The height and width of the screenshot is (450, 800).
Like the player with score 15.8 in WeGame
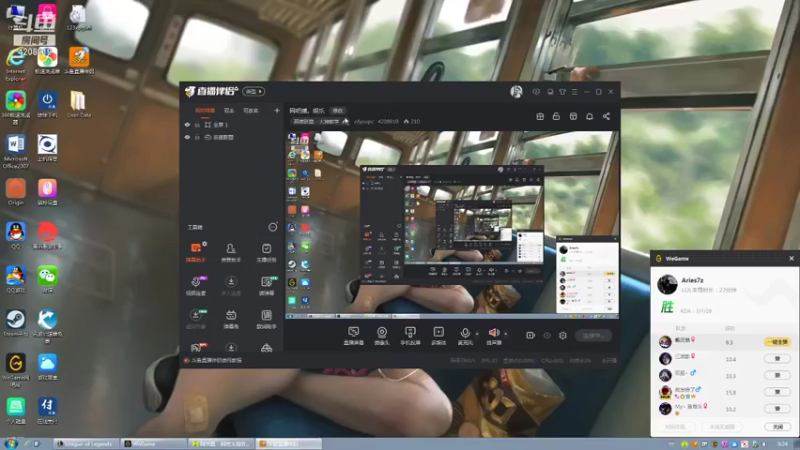point(777,392)
